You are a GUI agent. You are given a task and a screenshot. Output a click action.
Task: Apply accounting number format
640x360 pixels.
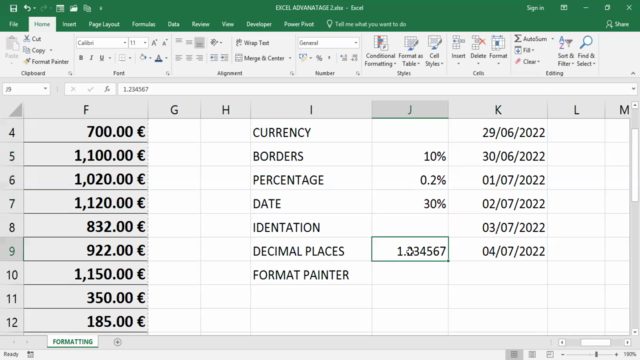[303, 58]
